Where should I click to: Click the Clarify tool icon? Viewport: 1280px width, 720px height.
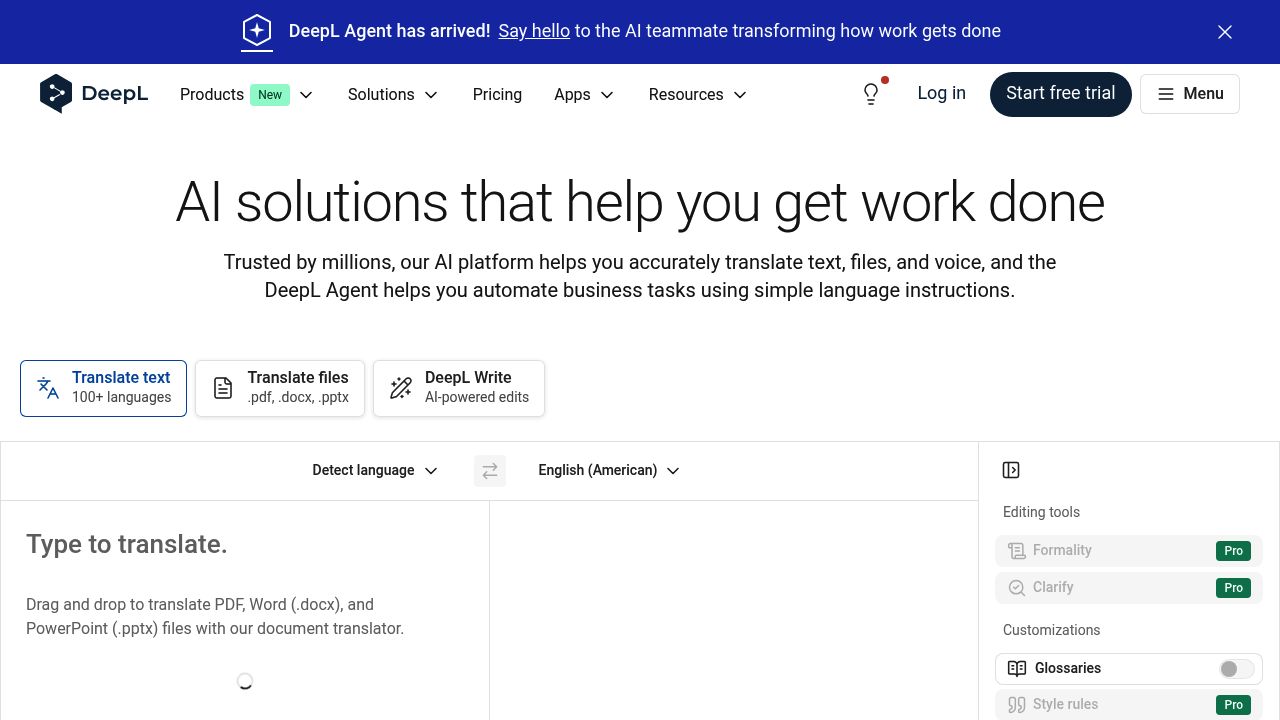[x=1017, y=588]
